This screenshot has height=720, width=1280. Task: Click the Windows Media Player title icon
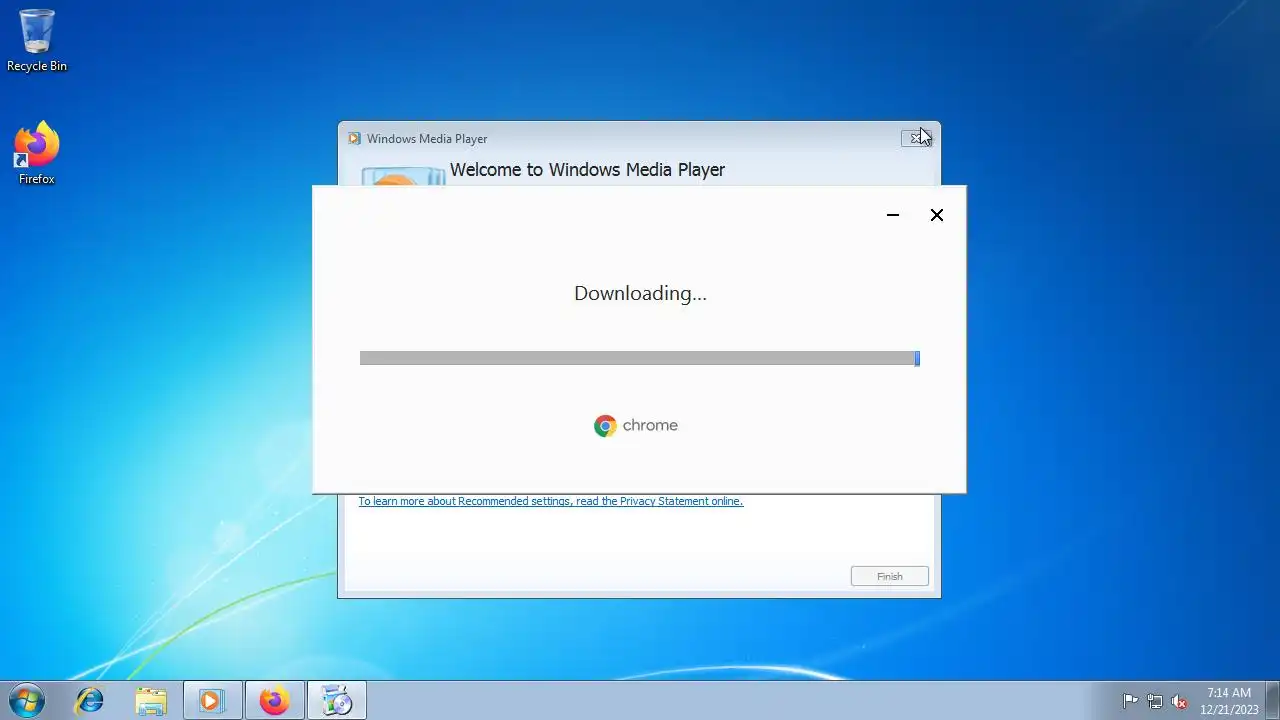pyautogui.click(x=354, y=139)
